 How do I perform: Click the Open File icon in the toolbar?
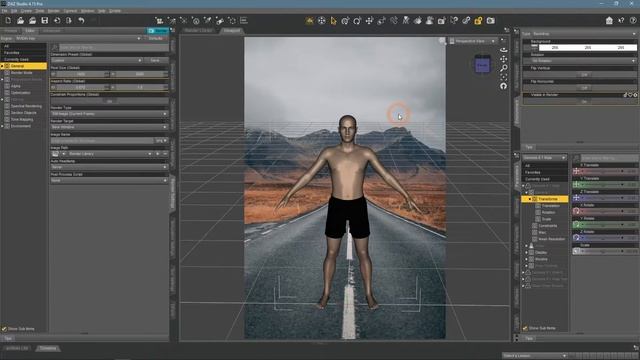tap(20, 20)
